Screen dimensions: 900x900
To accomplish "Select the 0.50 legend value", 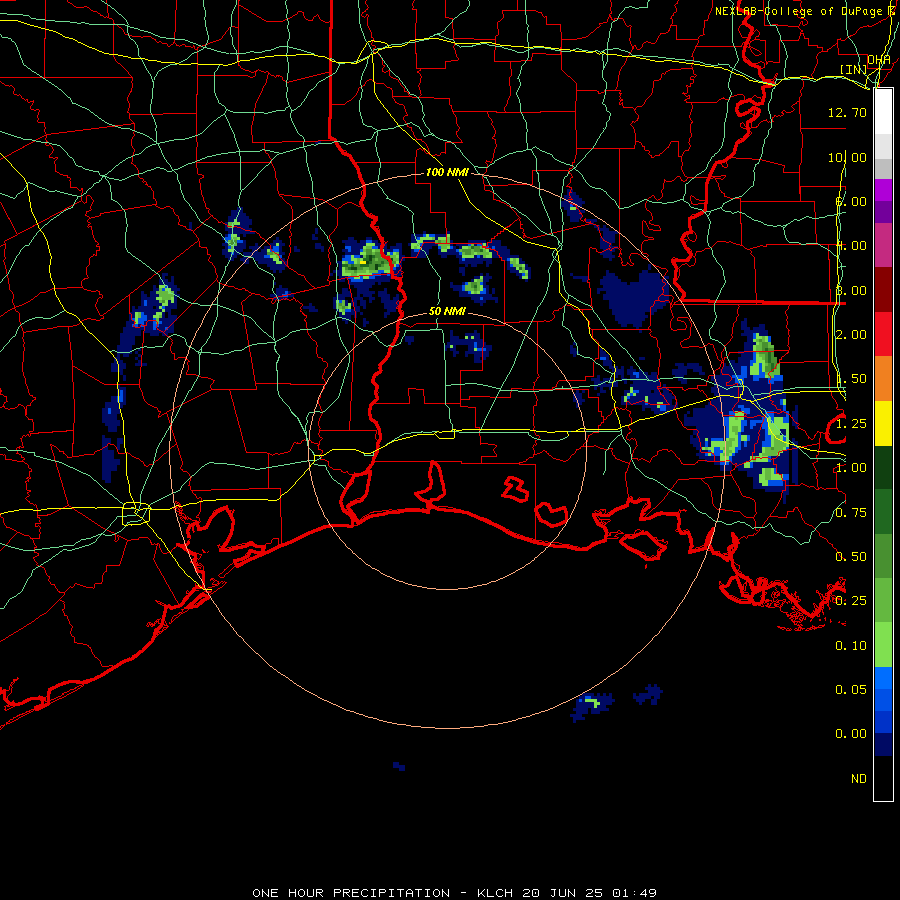I will coord(851,557).
